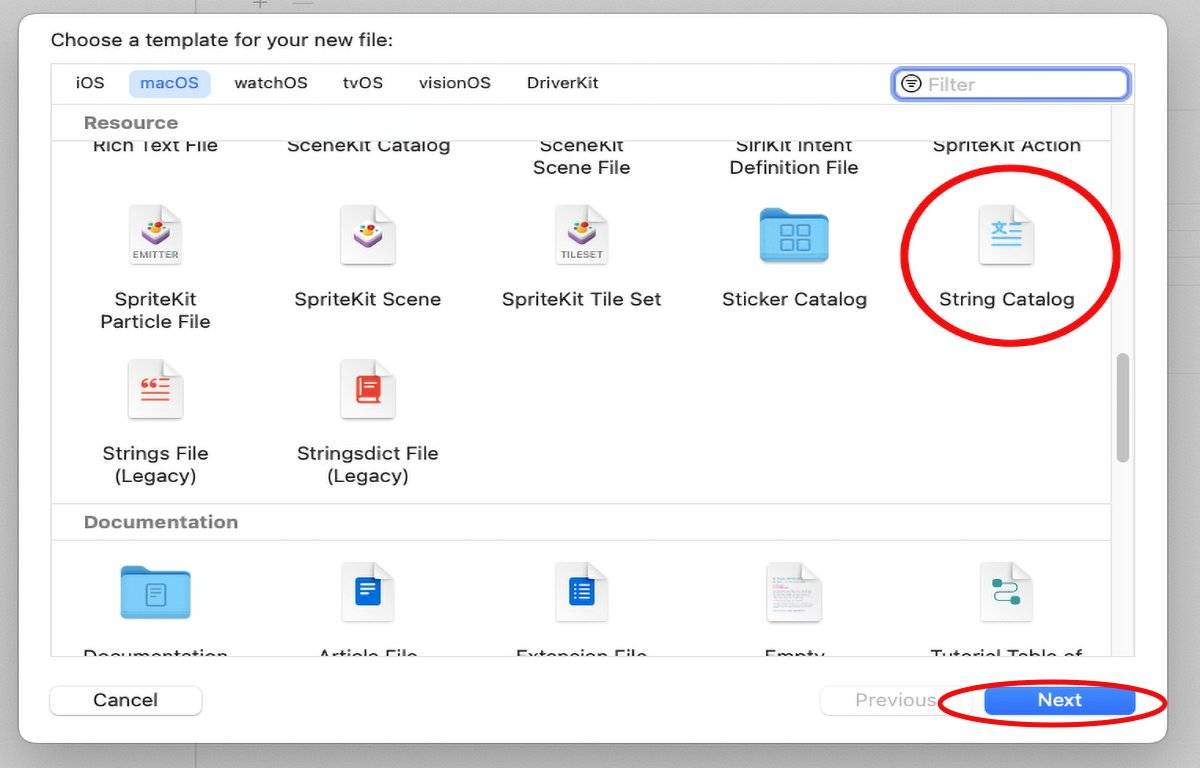Image resolution: width=1200 pixels, height=768 pixels.
Task: Choose the Extension File template icon
Action: (x=581, y=592)
